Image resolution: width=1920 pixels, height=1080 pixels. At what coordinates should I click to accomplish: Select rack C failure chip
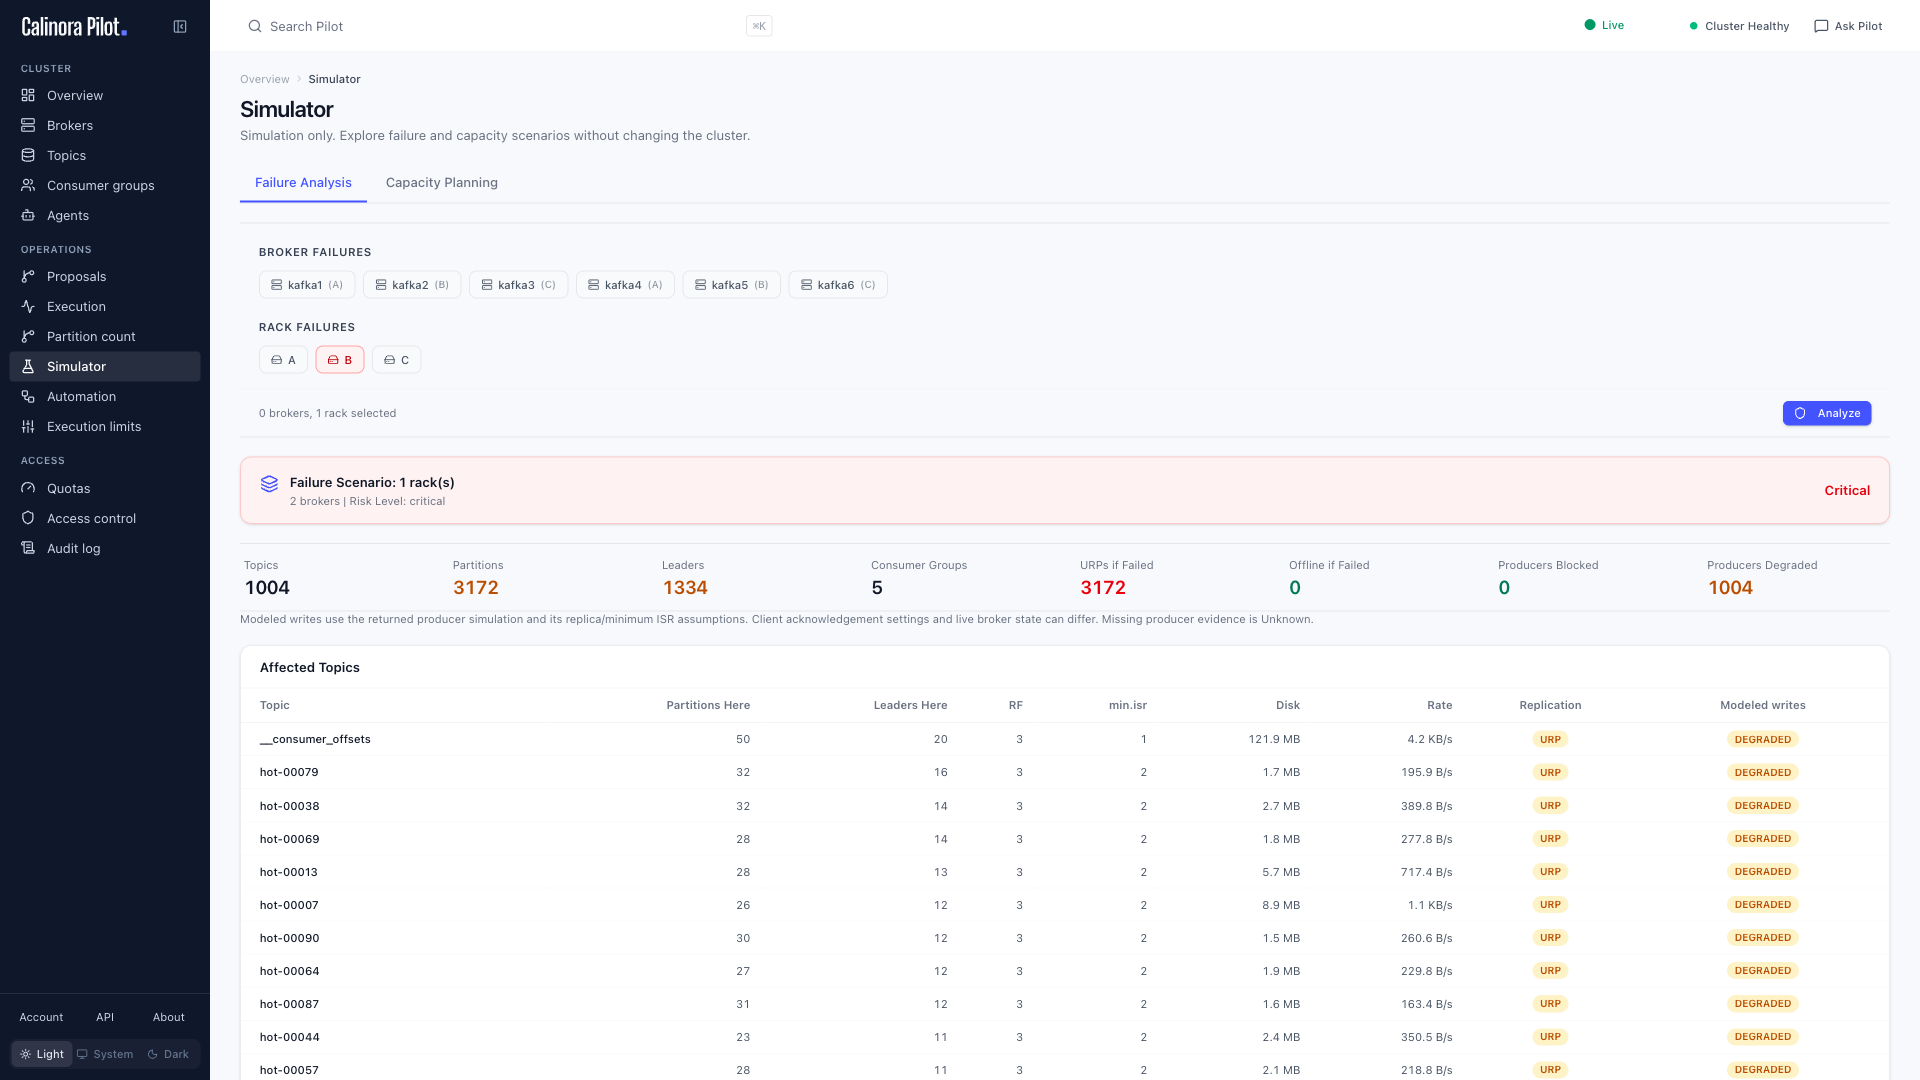397,360
